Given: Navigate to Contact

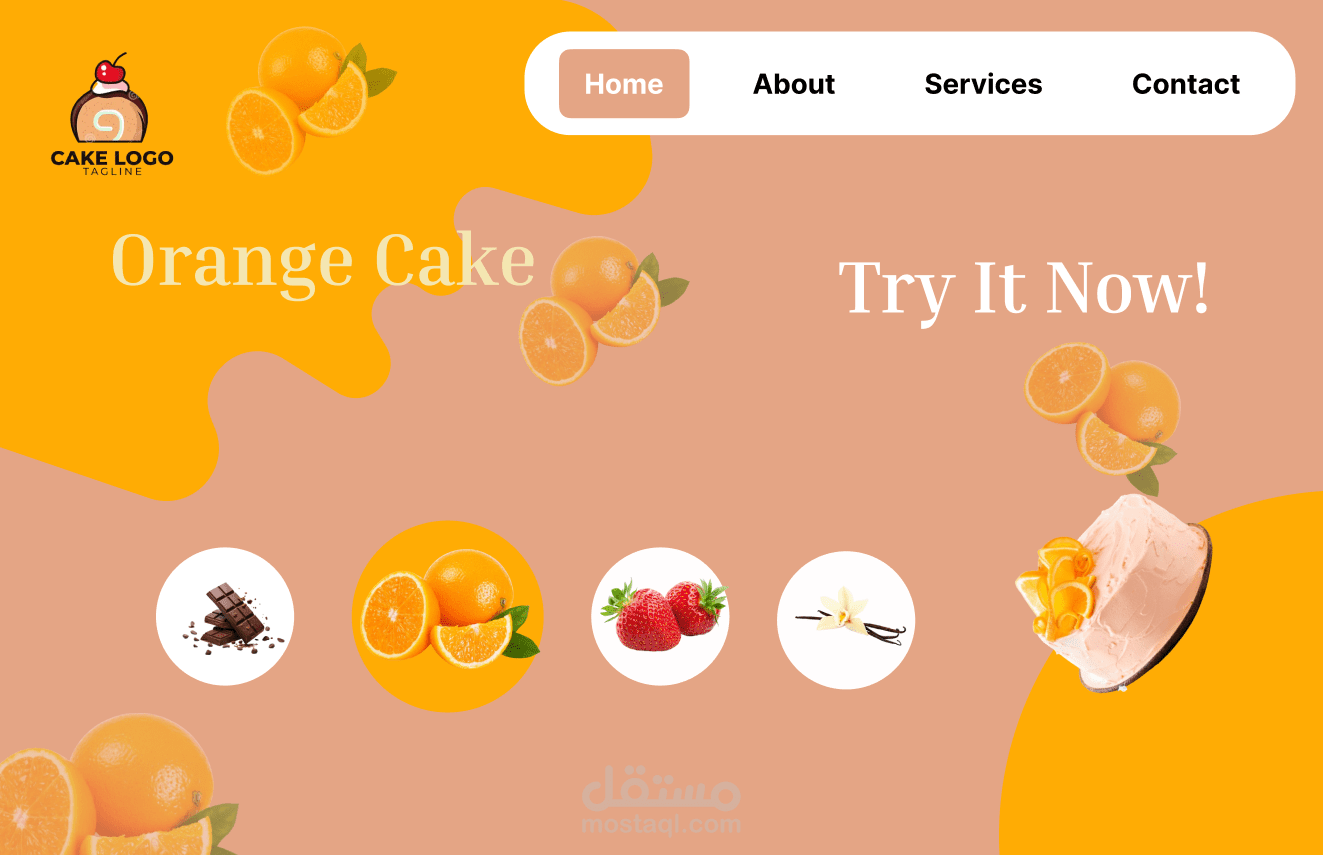Looking at the screenshot, I should pyautogui.click(x=1186, y=84).
